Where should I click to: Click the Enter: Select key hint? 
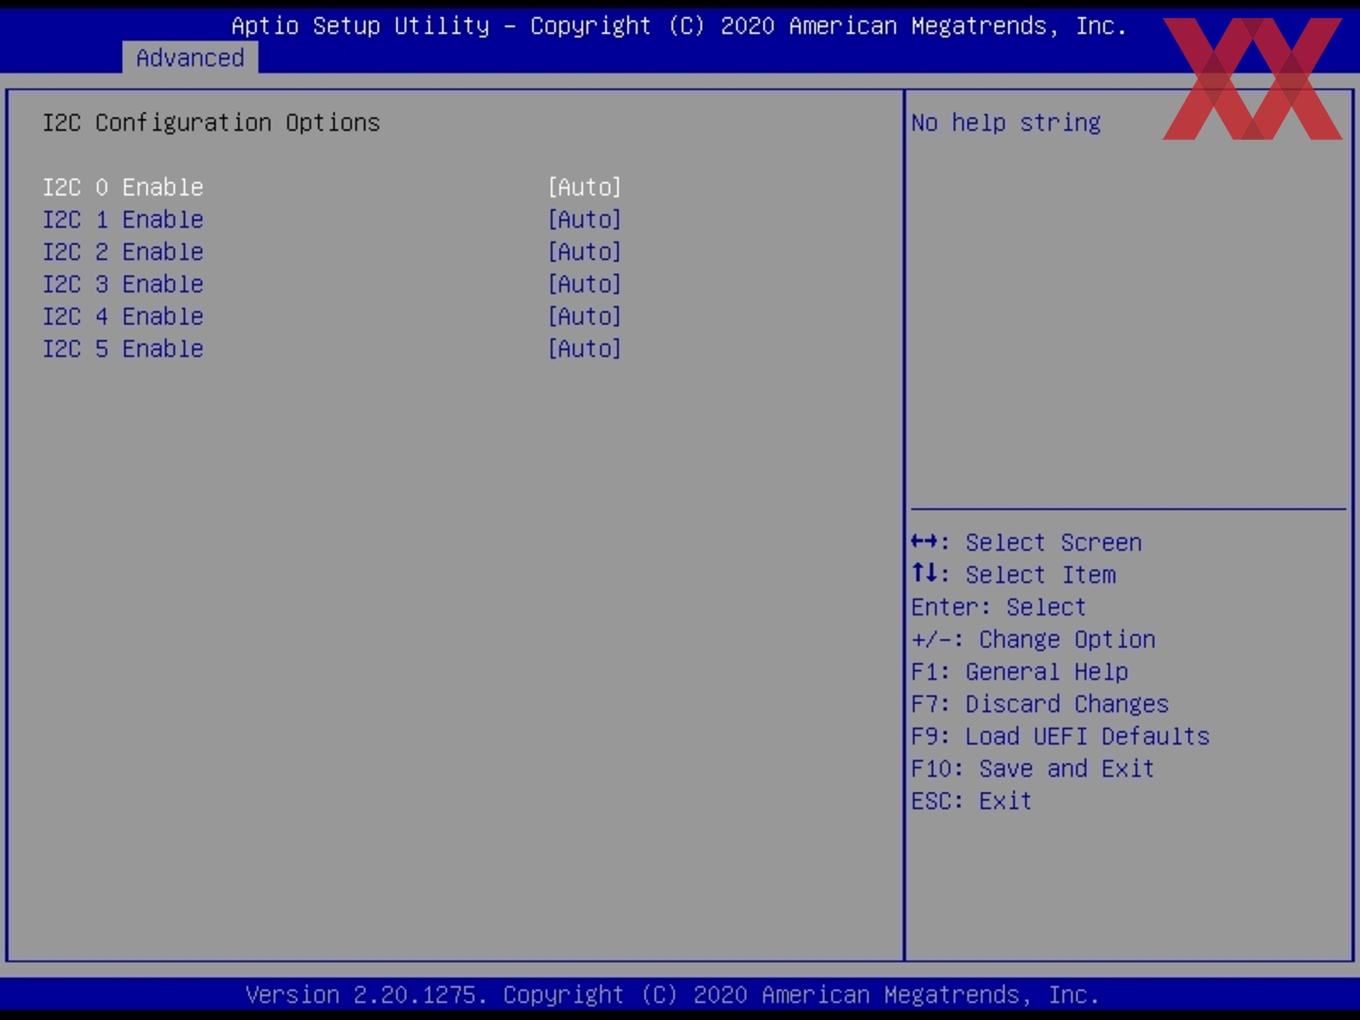pyautogui.click(x=998, y=607)
